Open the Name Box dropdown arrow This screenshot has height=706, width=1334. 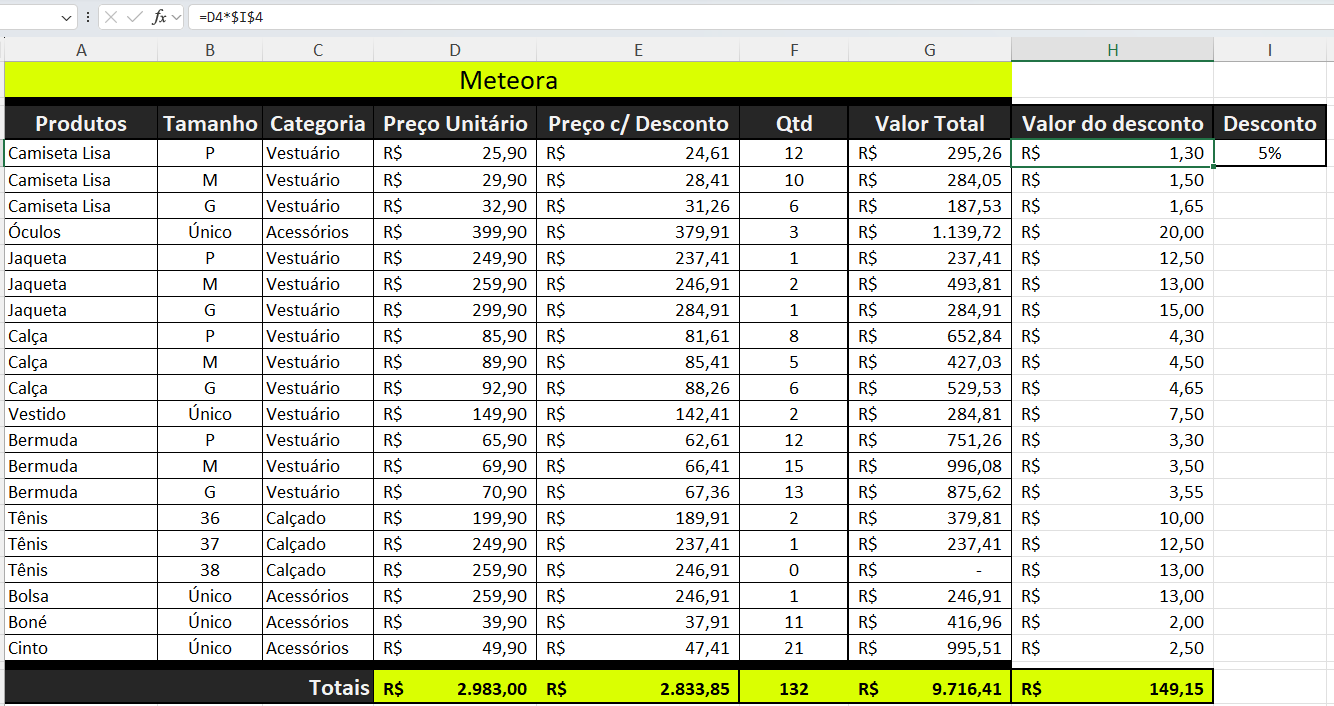pos(67,17)
